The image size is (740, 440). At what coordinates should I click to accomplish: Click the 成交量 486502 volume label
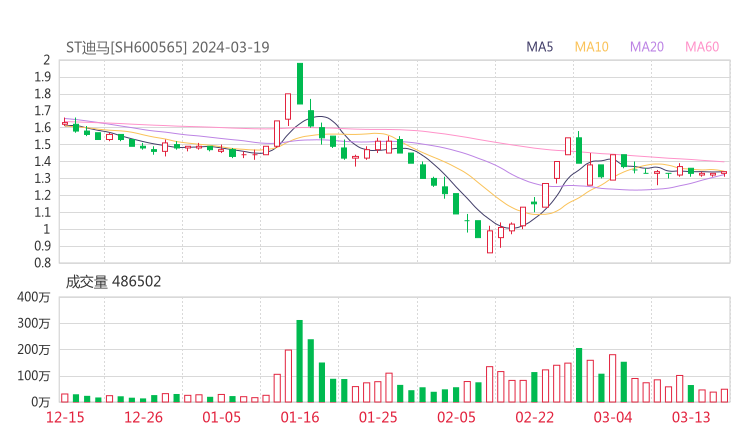pos(113,282)
